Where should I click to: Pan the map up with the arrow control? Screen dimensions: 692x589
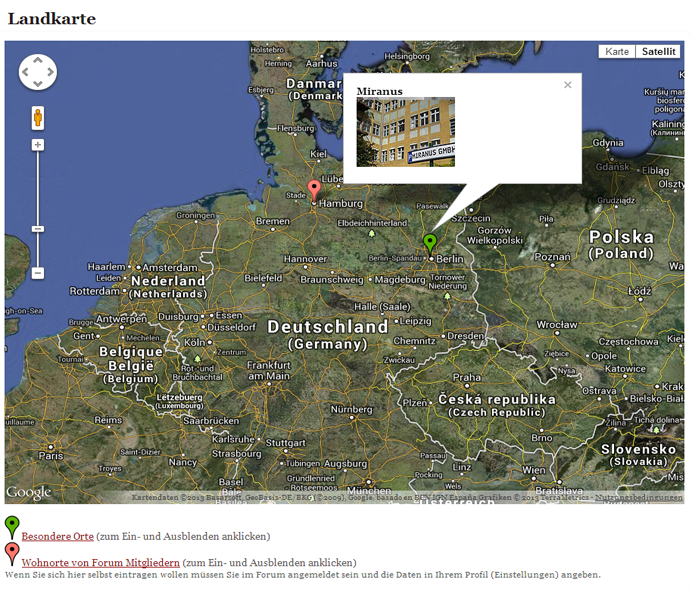point(38,60)
